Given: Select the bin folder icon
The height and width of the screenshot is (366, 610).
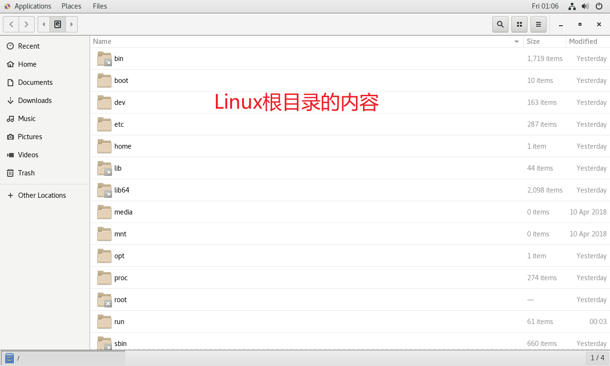Looking at the screenshot, I should [104, 59].
